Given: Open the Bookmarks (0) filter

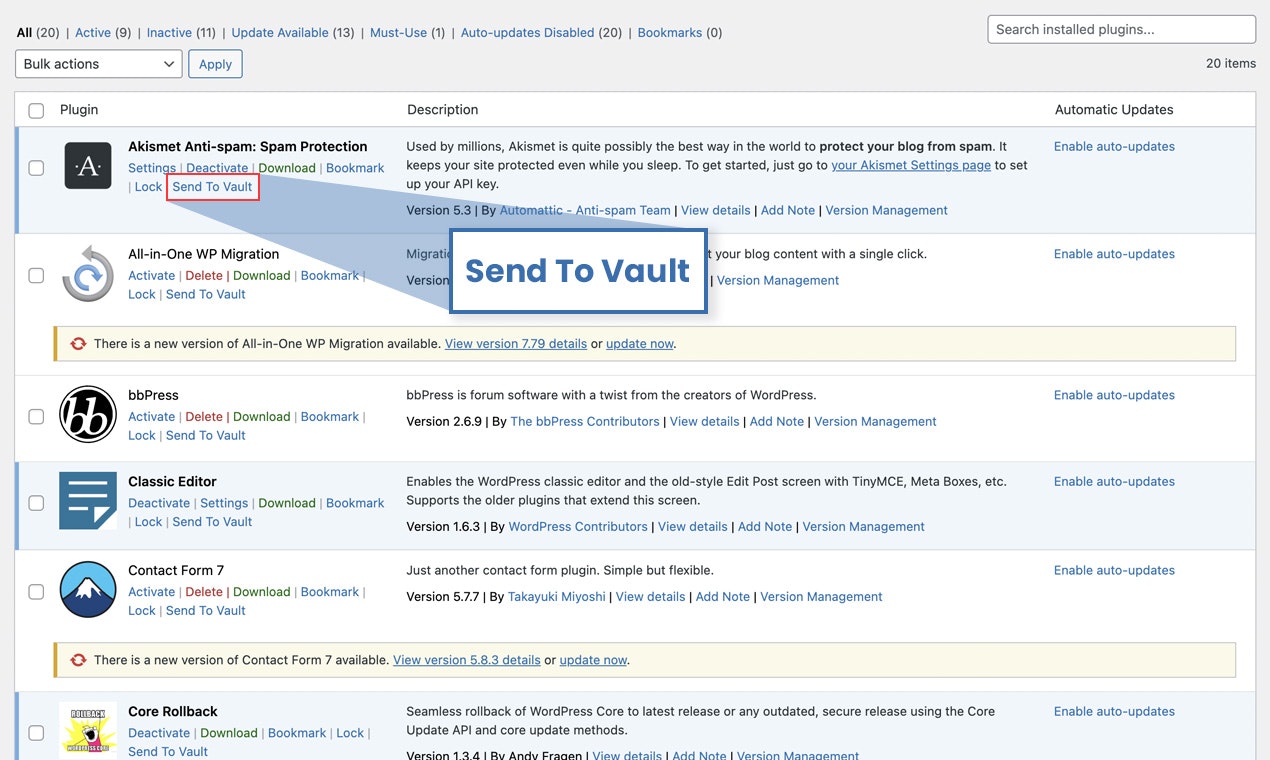Looking at the screenshot, I should click(x=679, y=33).
